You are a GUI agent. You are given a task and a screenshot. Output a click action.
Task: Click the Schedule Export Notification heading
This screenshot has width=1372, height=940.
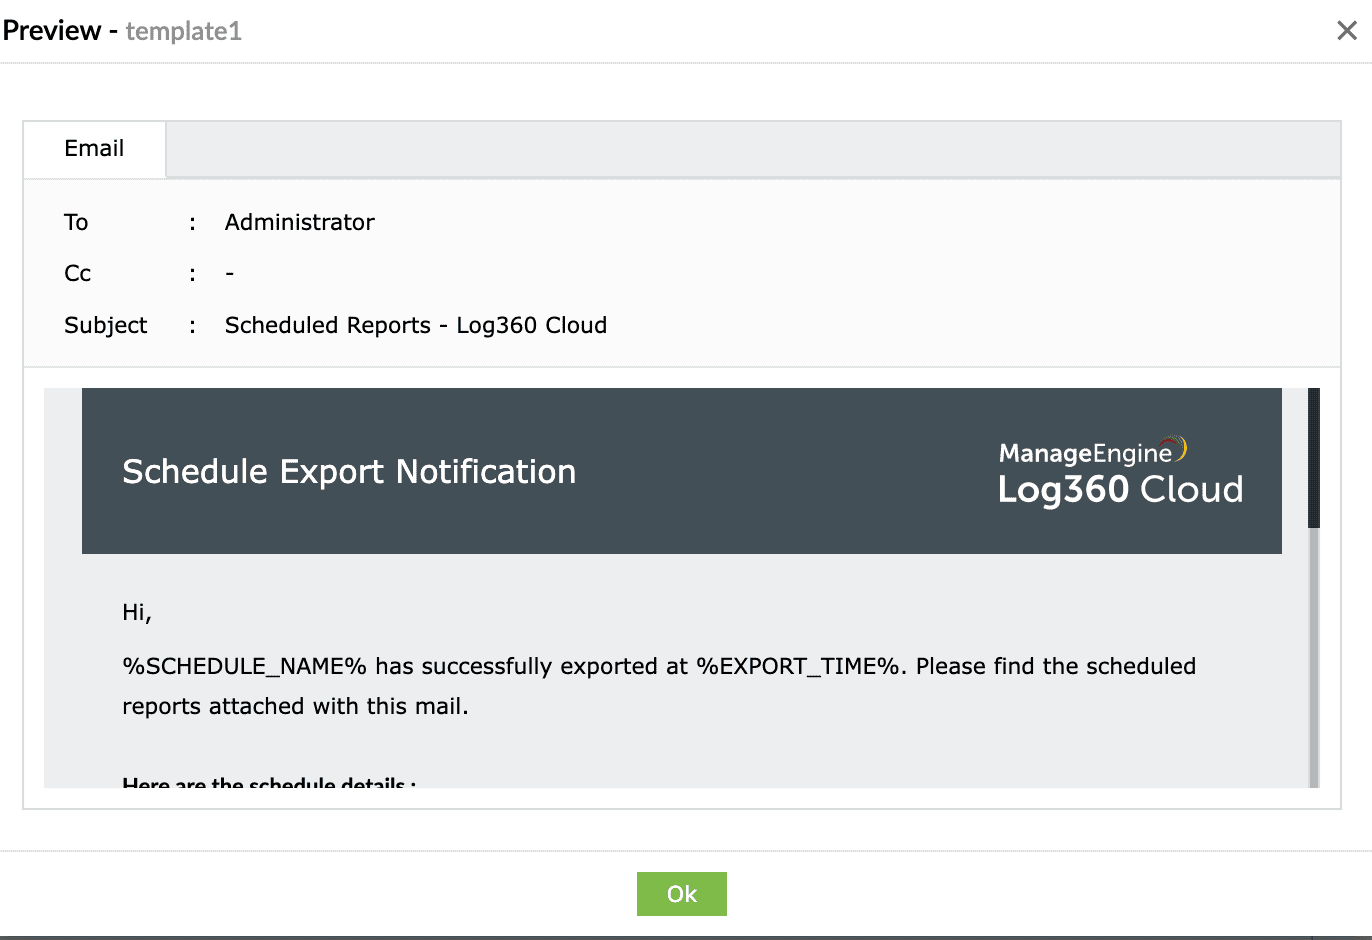349,472
